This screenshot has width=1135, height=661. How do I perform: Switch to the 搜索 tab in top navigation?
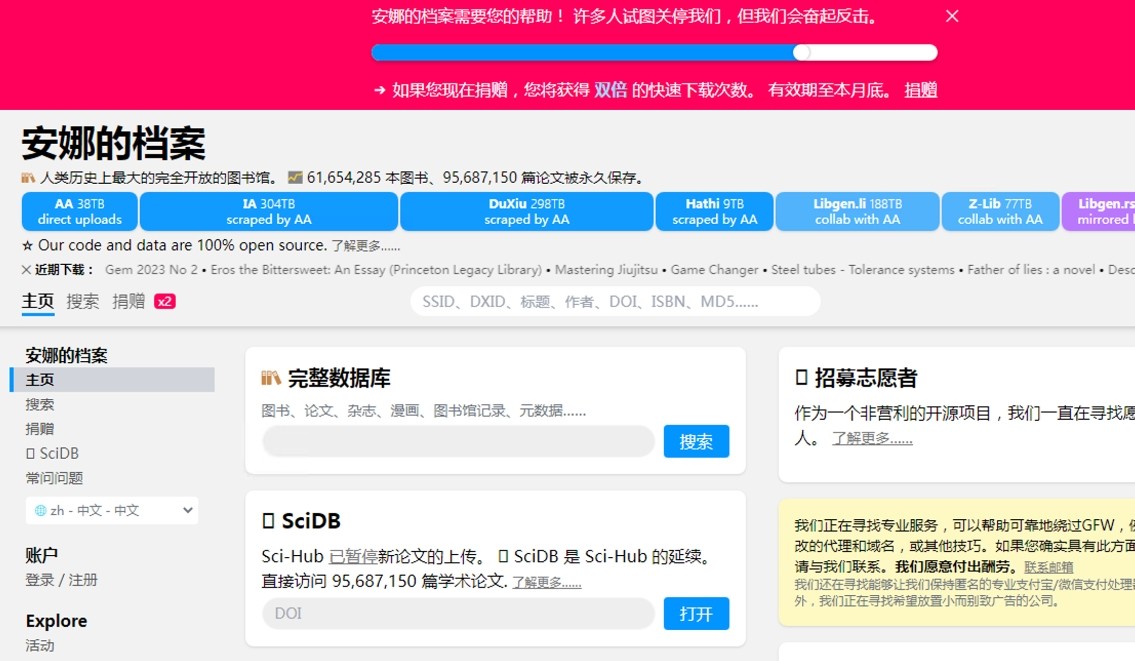(x=83, y=300)
